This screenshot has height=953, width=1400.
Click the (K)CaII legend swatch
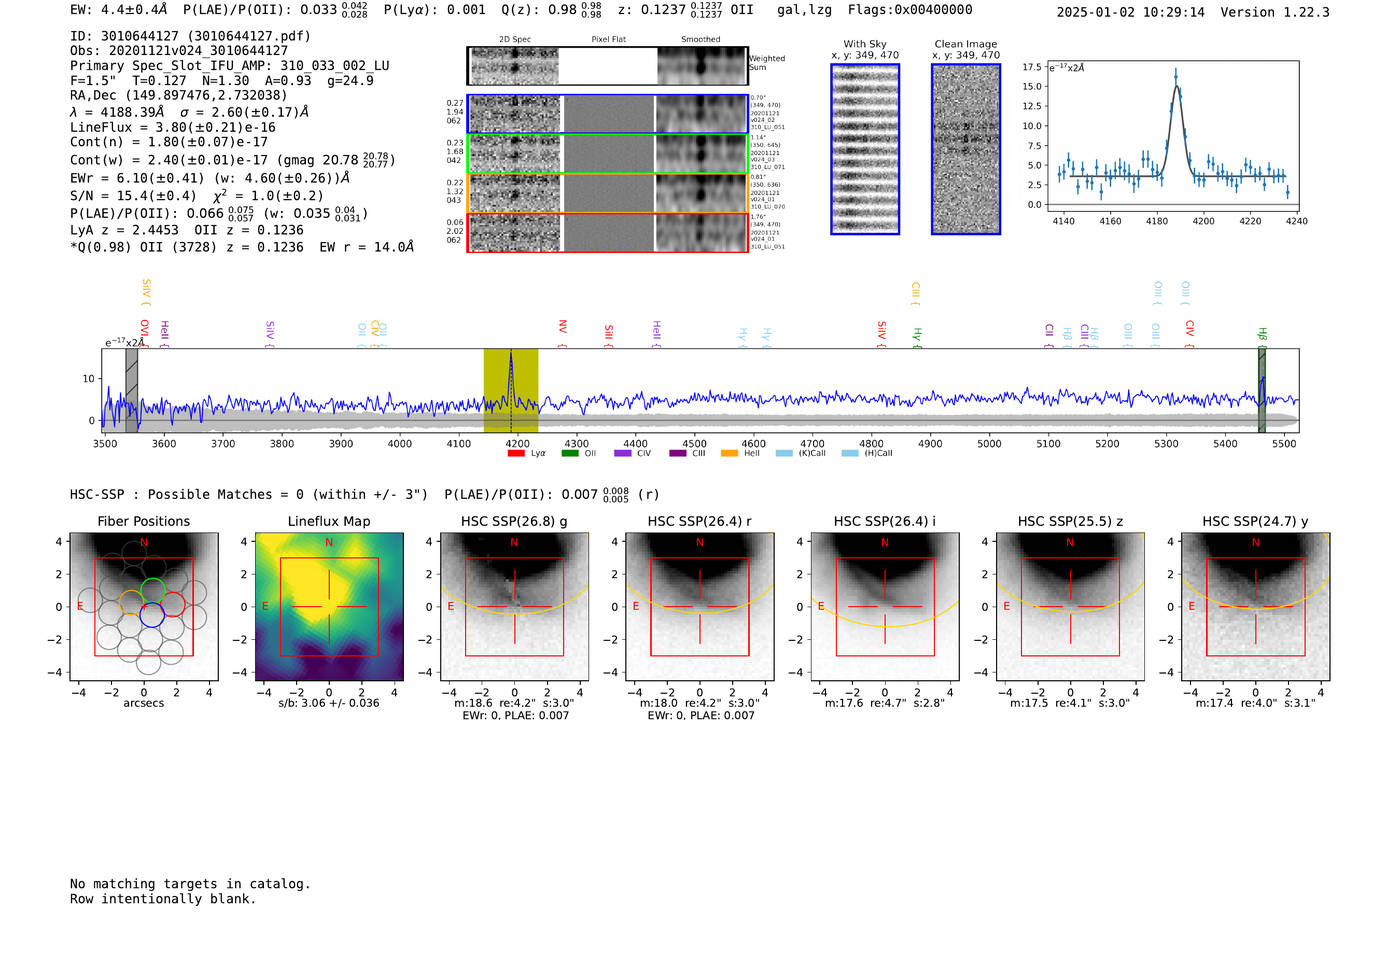click(x=783, y=453)
